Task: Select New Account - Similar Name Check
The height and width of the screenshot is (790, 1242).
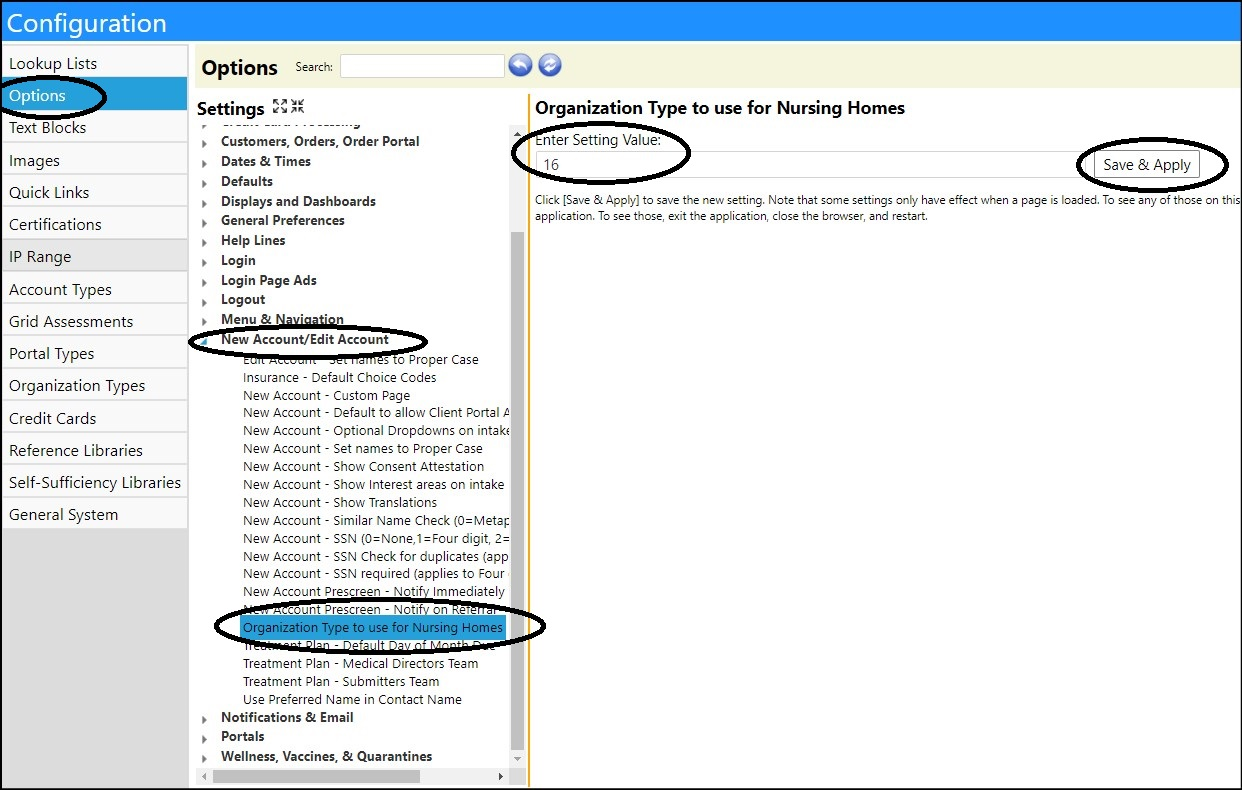Action: click(376, 520)
